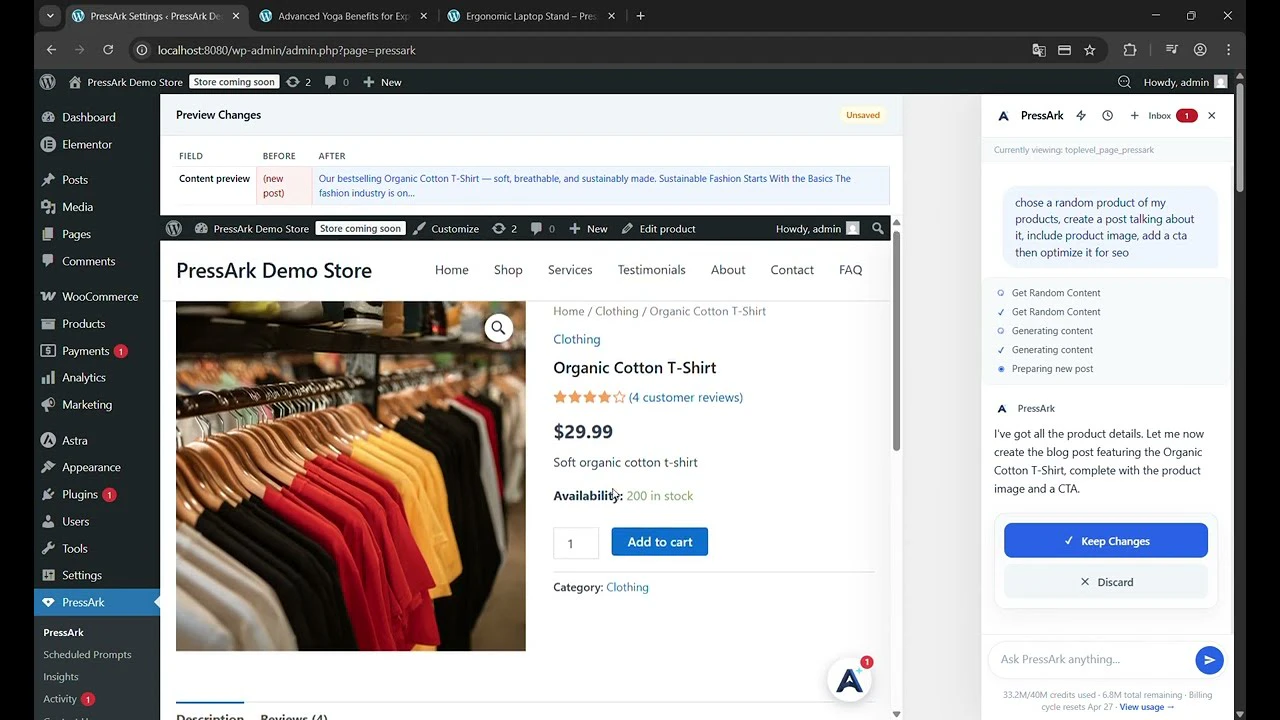1280x720 pixels.
Task: Click the floating PressArk chat launcher icon
Action: pyautogui.click(x=849, y=680)
